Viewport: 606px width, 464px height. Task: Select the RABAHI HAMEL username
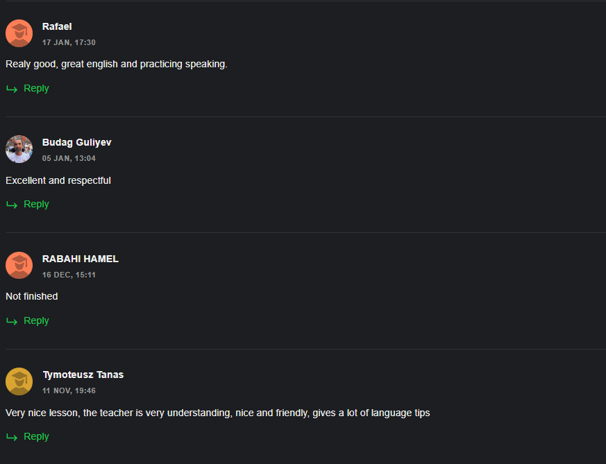tap(80, 259)
